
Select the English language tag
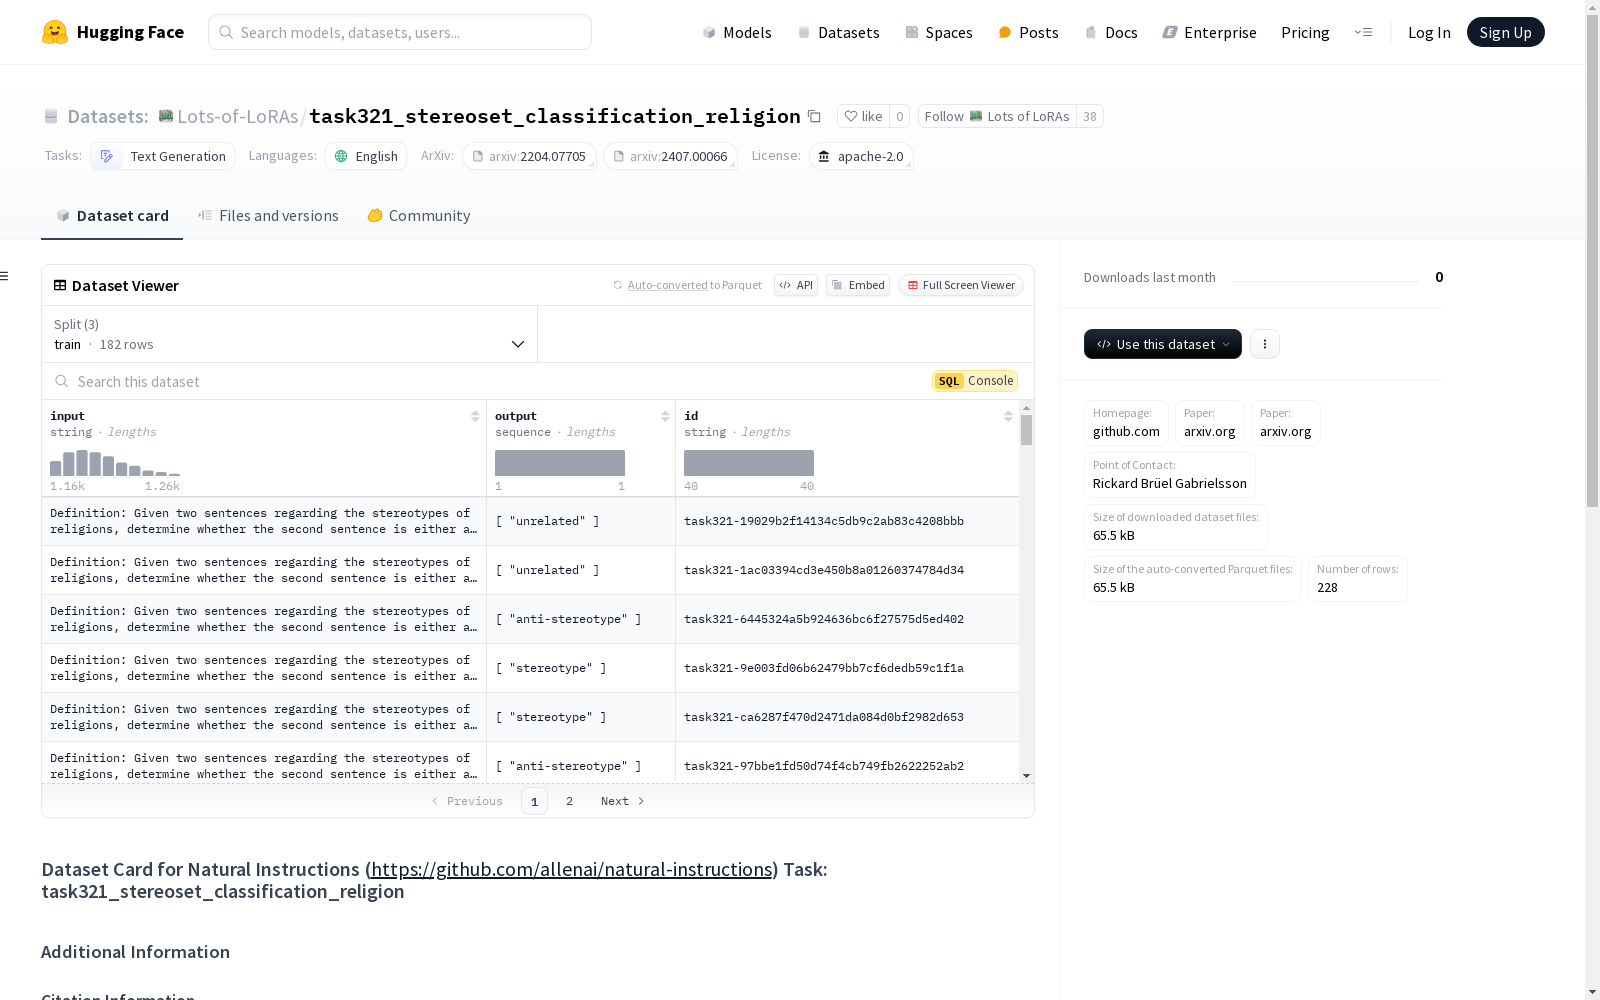tap(366, 156)
